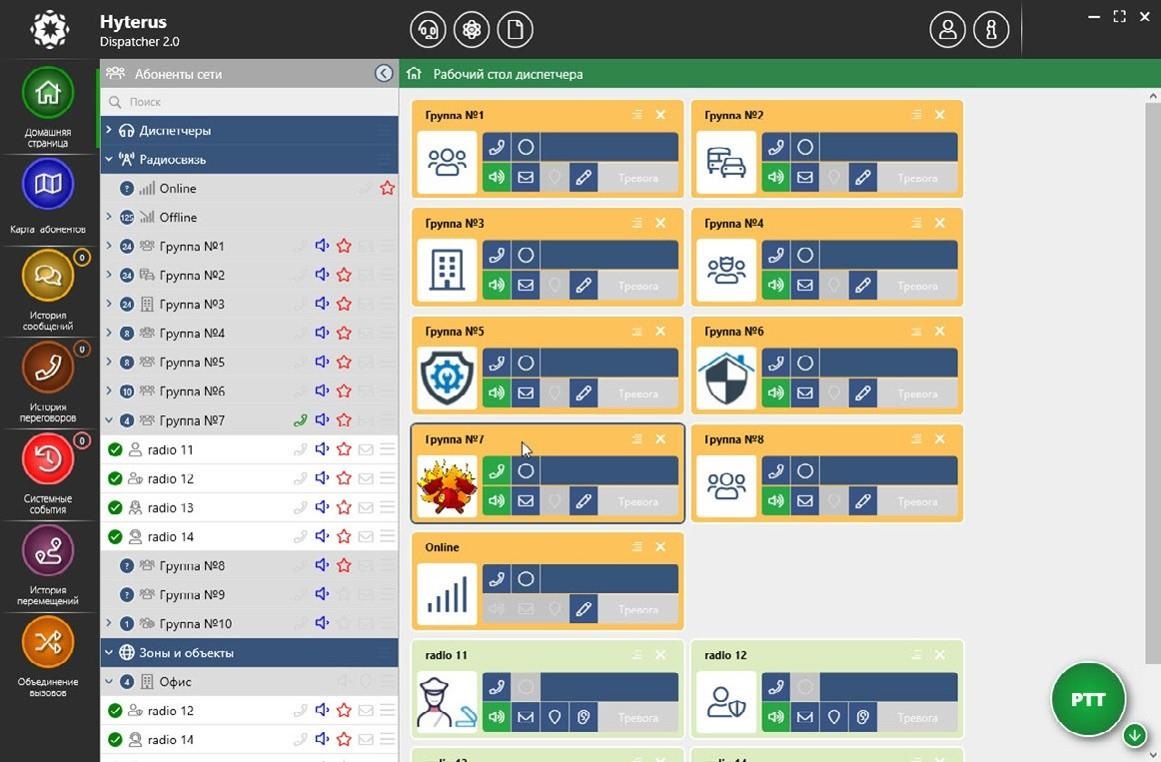Start a call in Группа №1 card
The height and width of the screenshot is (762, 1161).
coord(497,147)
